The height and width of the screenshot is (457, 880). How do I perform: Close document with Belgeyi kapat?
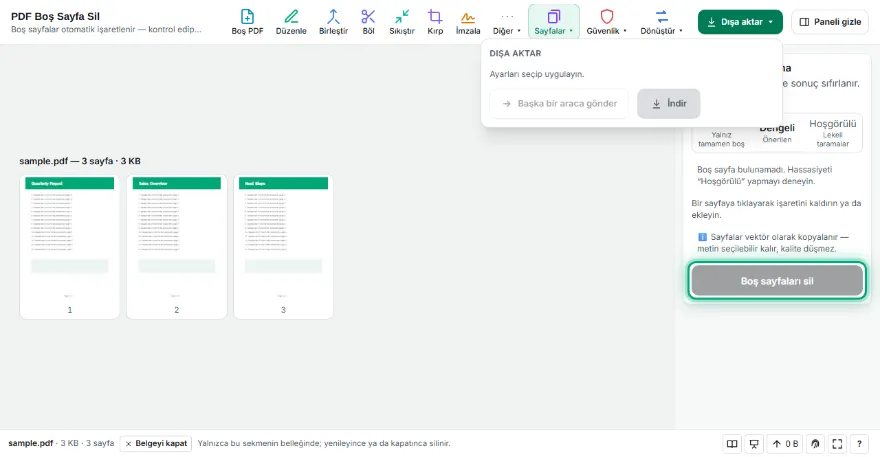click(156, 444)
